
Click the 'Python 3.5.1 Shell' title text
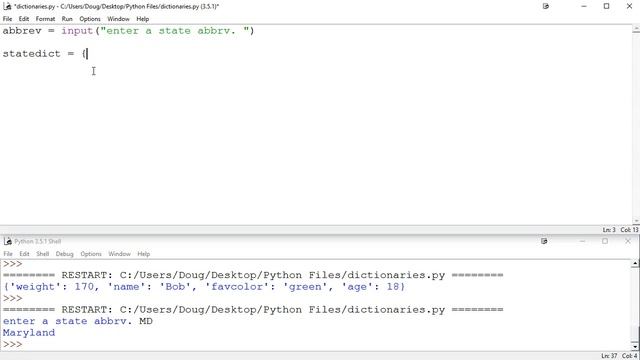(38, 241)
